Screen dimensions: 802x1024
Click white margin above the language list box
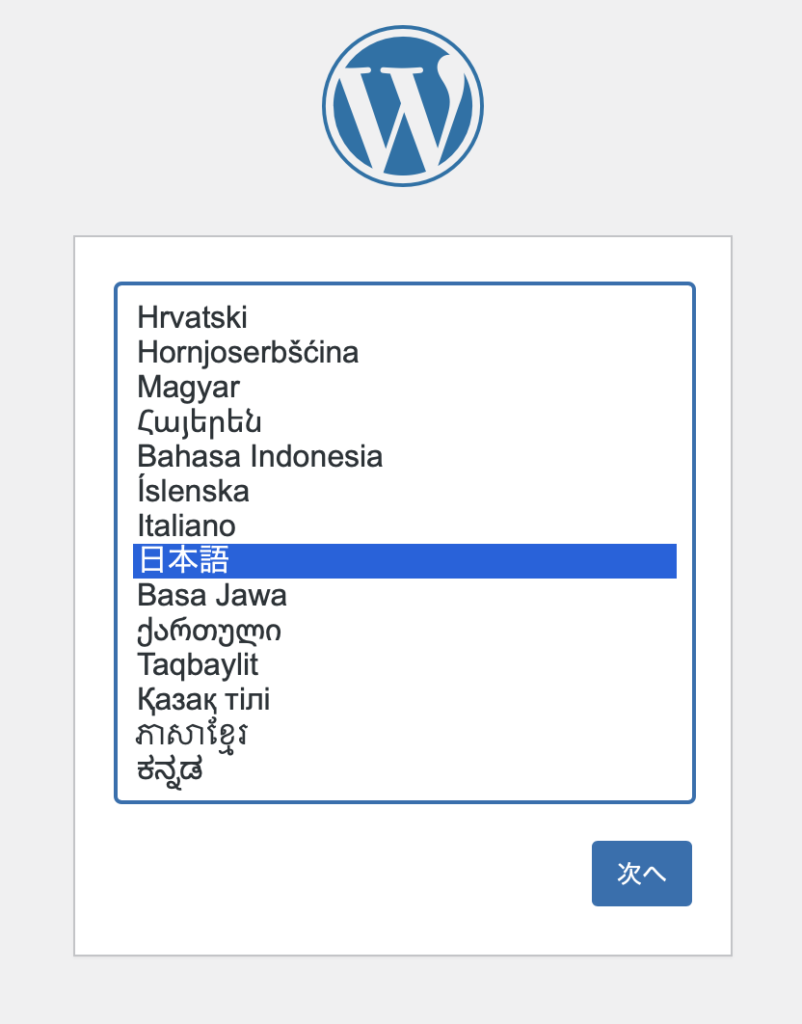tap(402, 260)
